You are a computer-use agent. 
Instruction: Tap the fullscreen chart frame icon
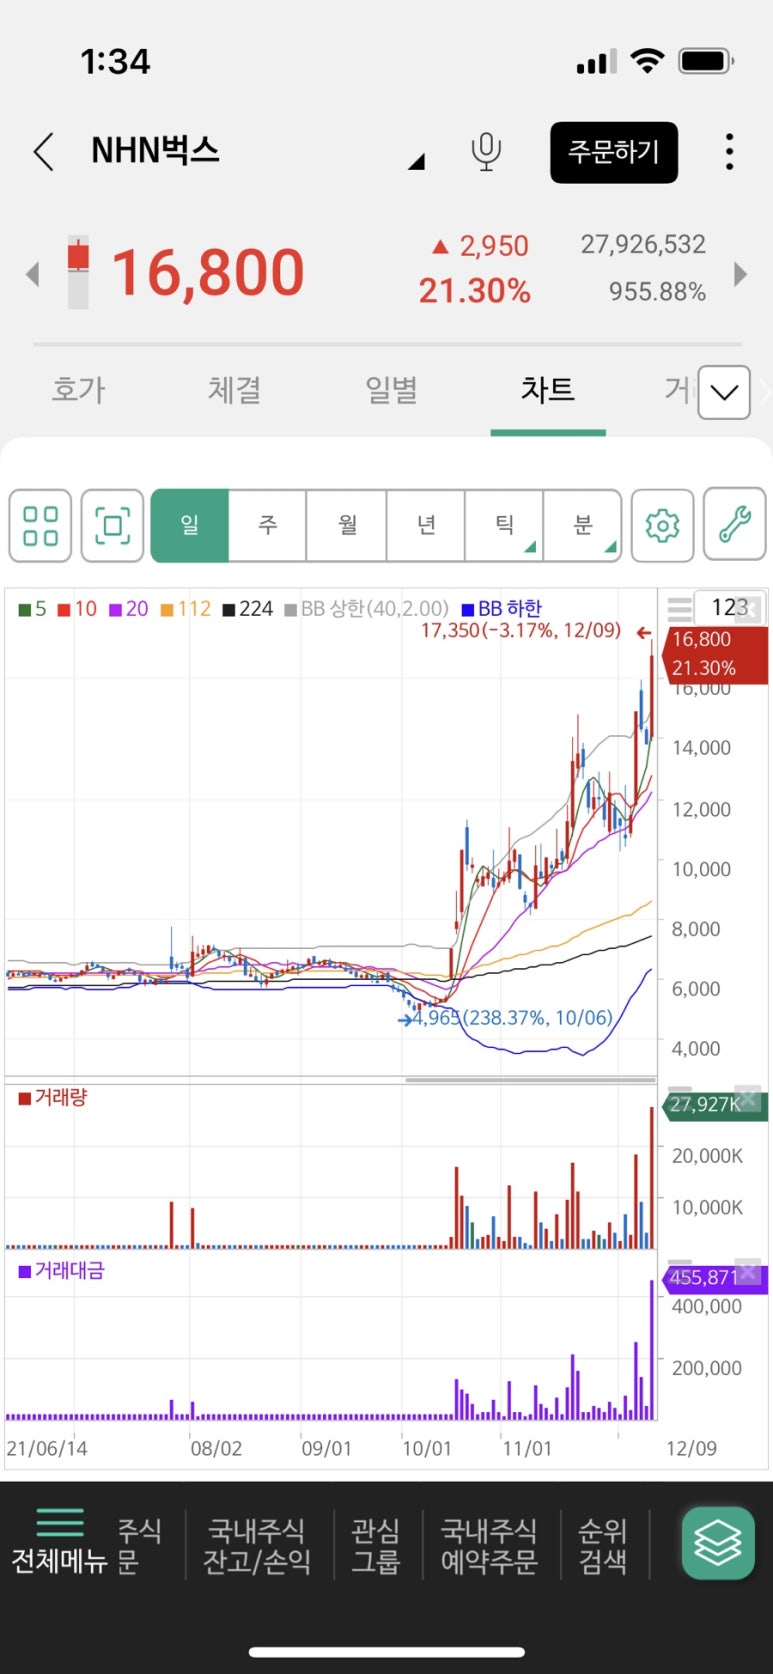coord(112,525)
